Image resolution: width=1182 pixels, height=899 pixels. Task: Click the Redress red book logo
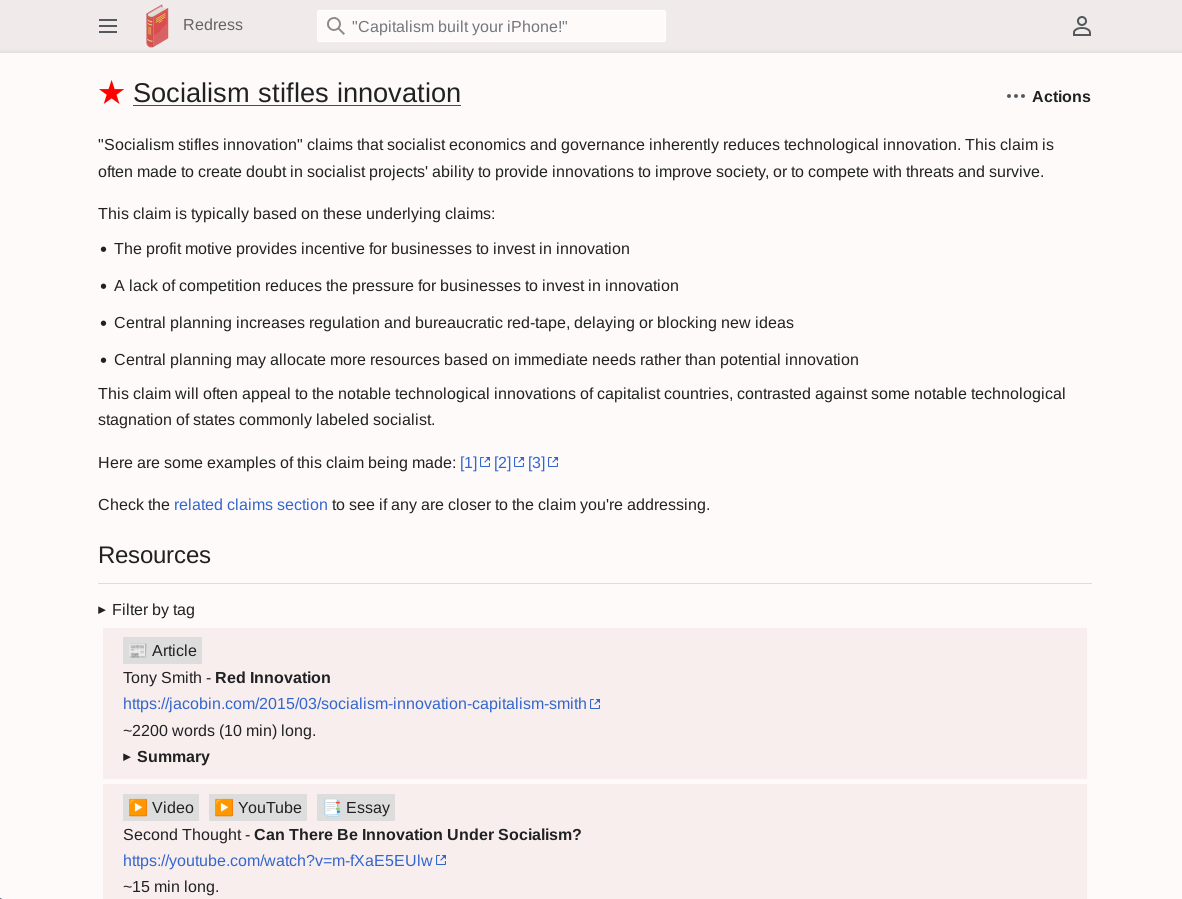(x=157, y=26)
